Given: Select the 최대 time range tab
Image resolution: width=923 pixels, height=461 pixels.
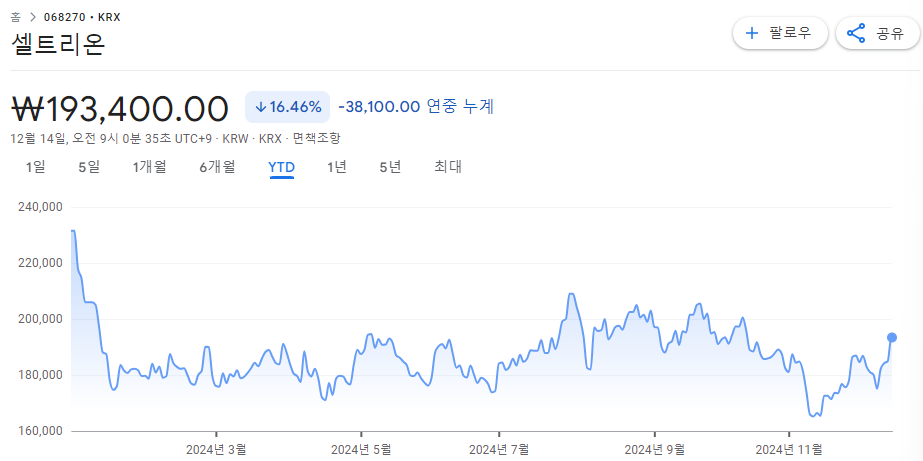Looking at the screenshot, I should (x=448, y=167).
